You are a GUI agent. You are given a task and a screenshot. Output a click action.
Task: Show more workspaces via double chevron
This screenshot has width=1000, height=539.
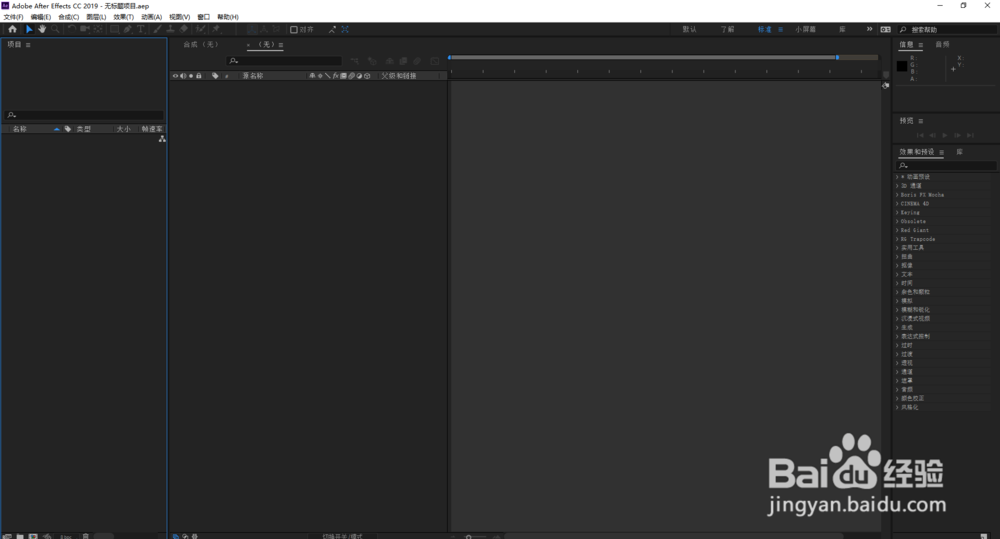pos(869,29)
